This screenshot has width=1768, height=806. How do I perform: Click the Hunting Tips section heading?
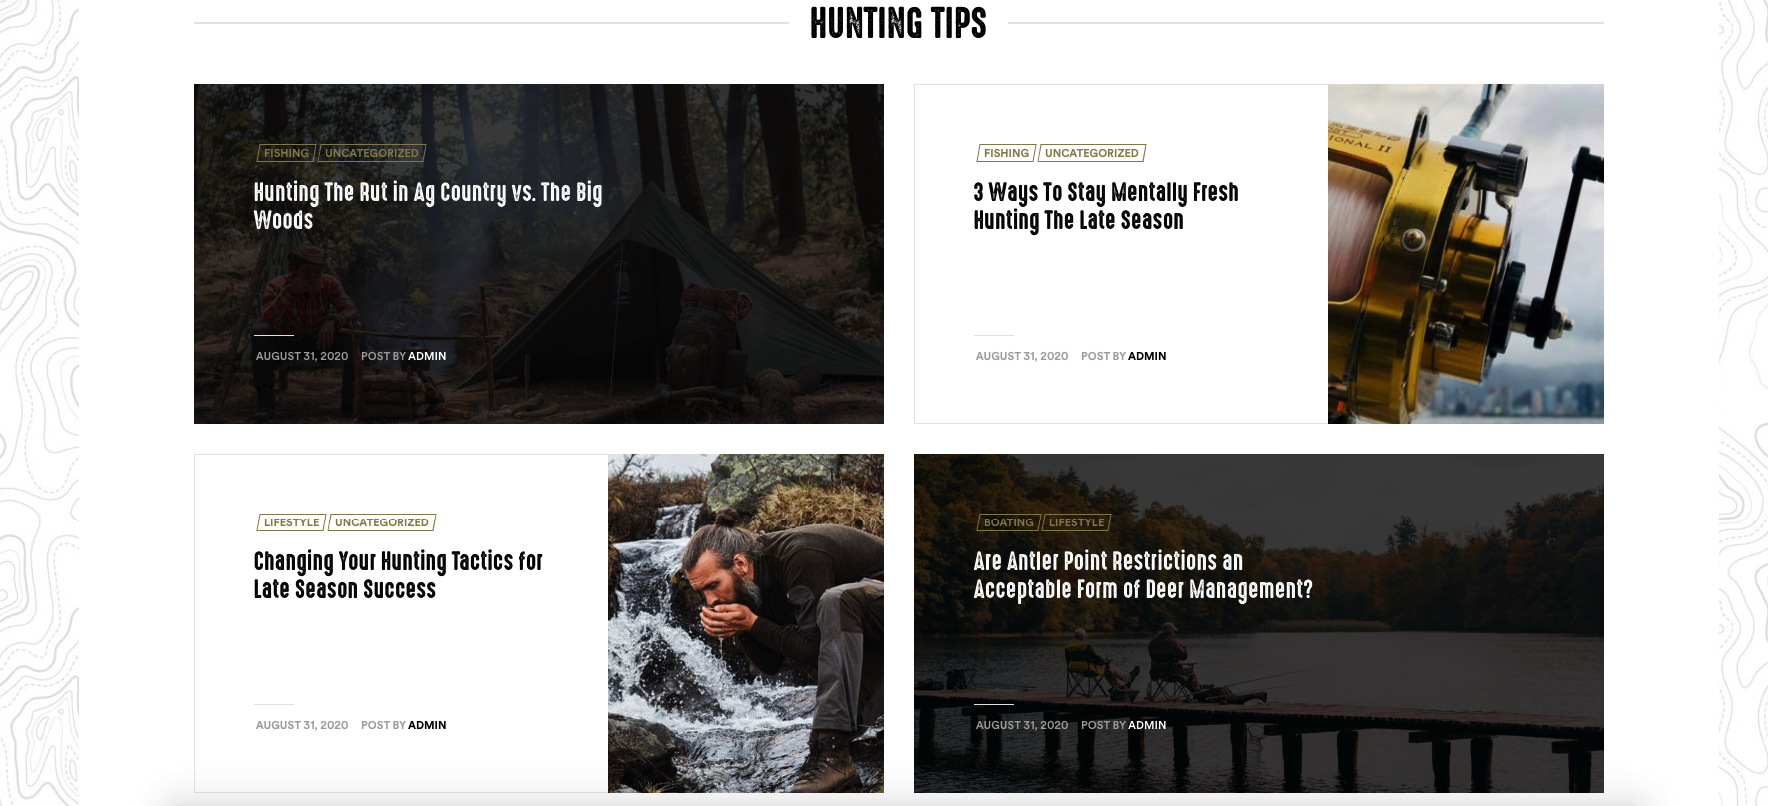click(x=898, y=23)
